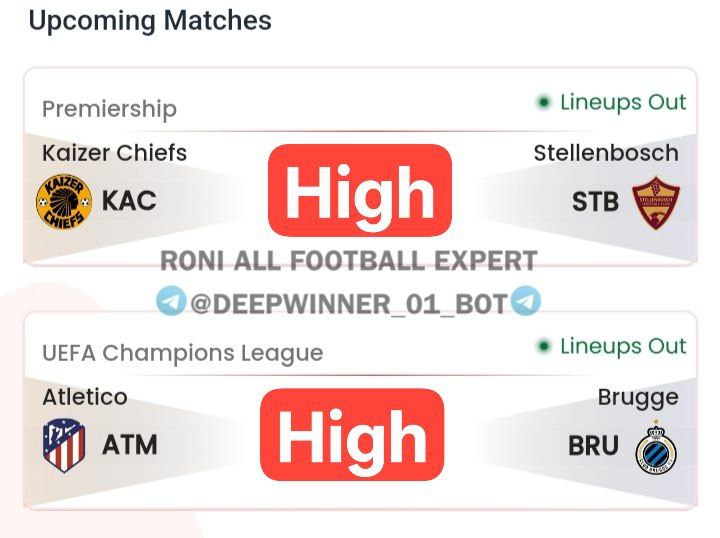Click the right Telegram icon
The width and height of the screenshot is (720, 538).
pyautogui.click(x=525, y=301)
